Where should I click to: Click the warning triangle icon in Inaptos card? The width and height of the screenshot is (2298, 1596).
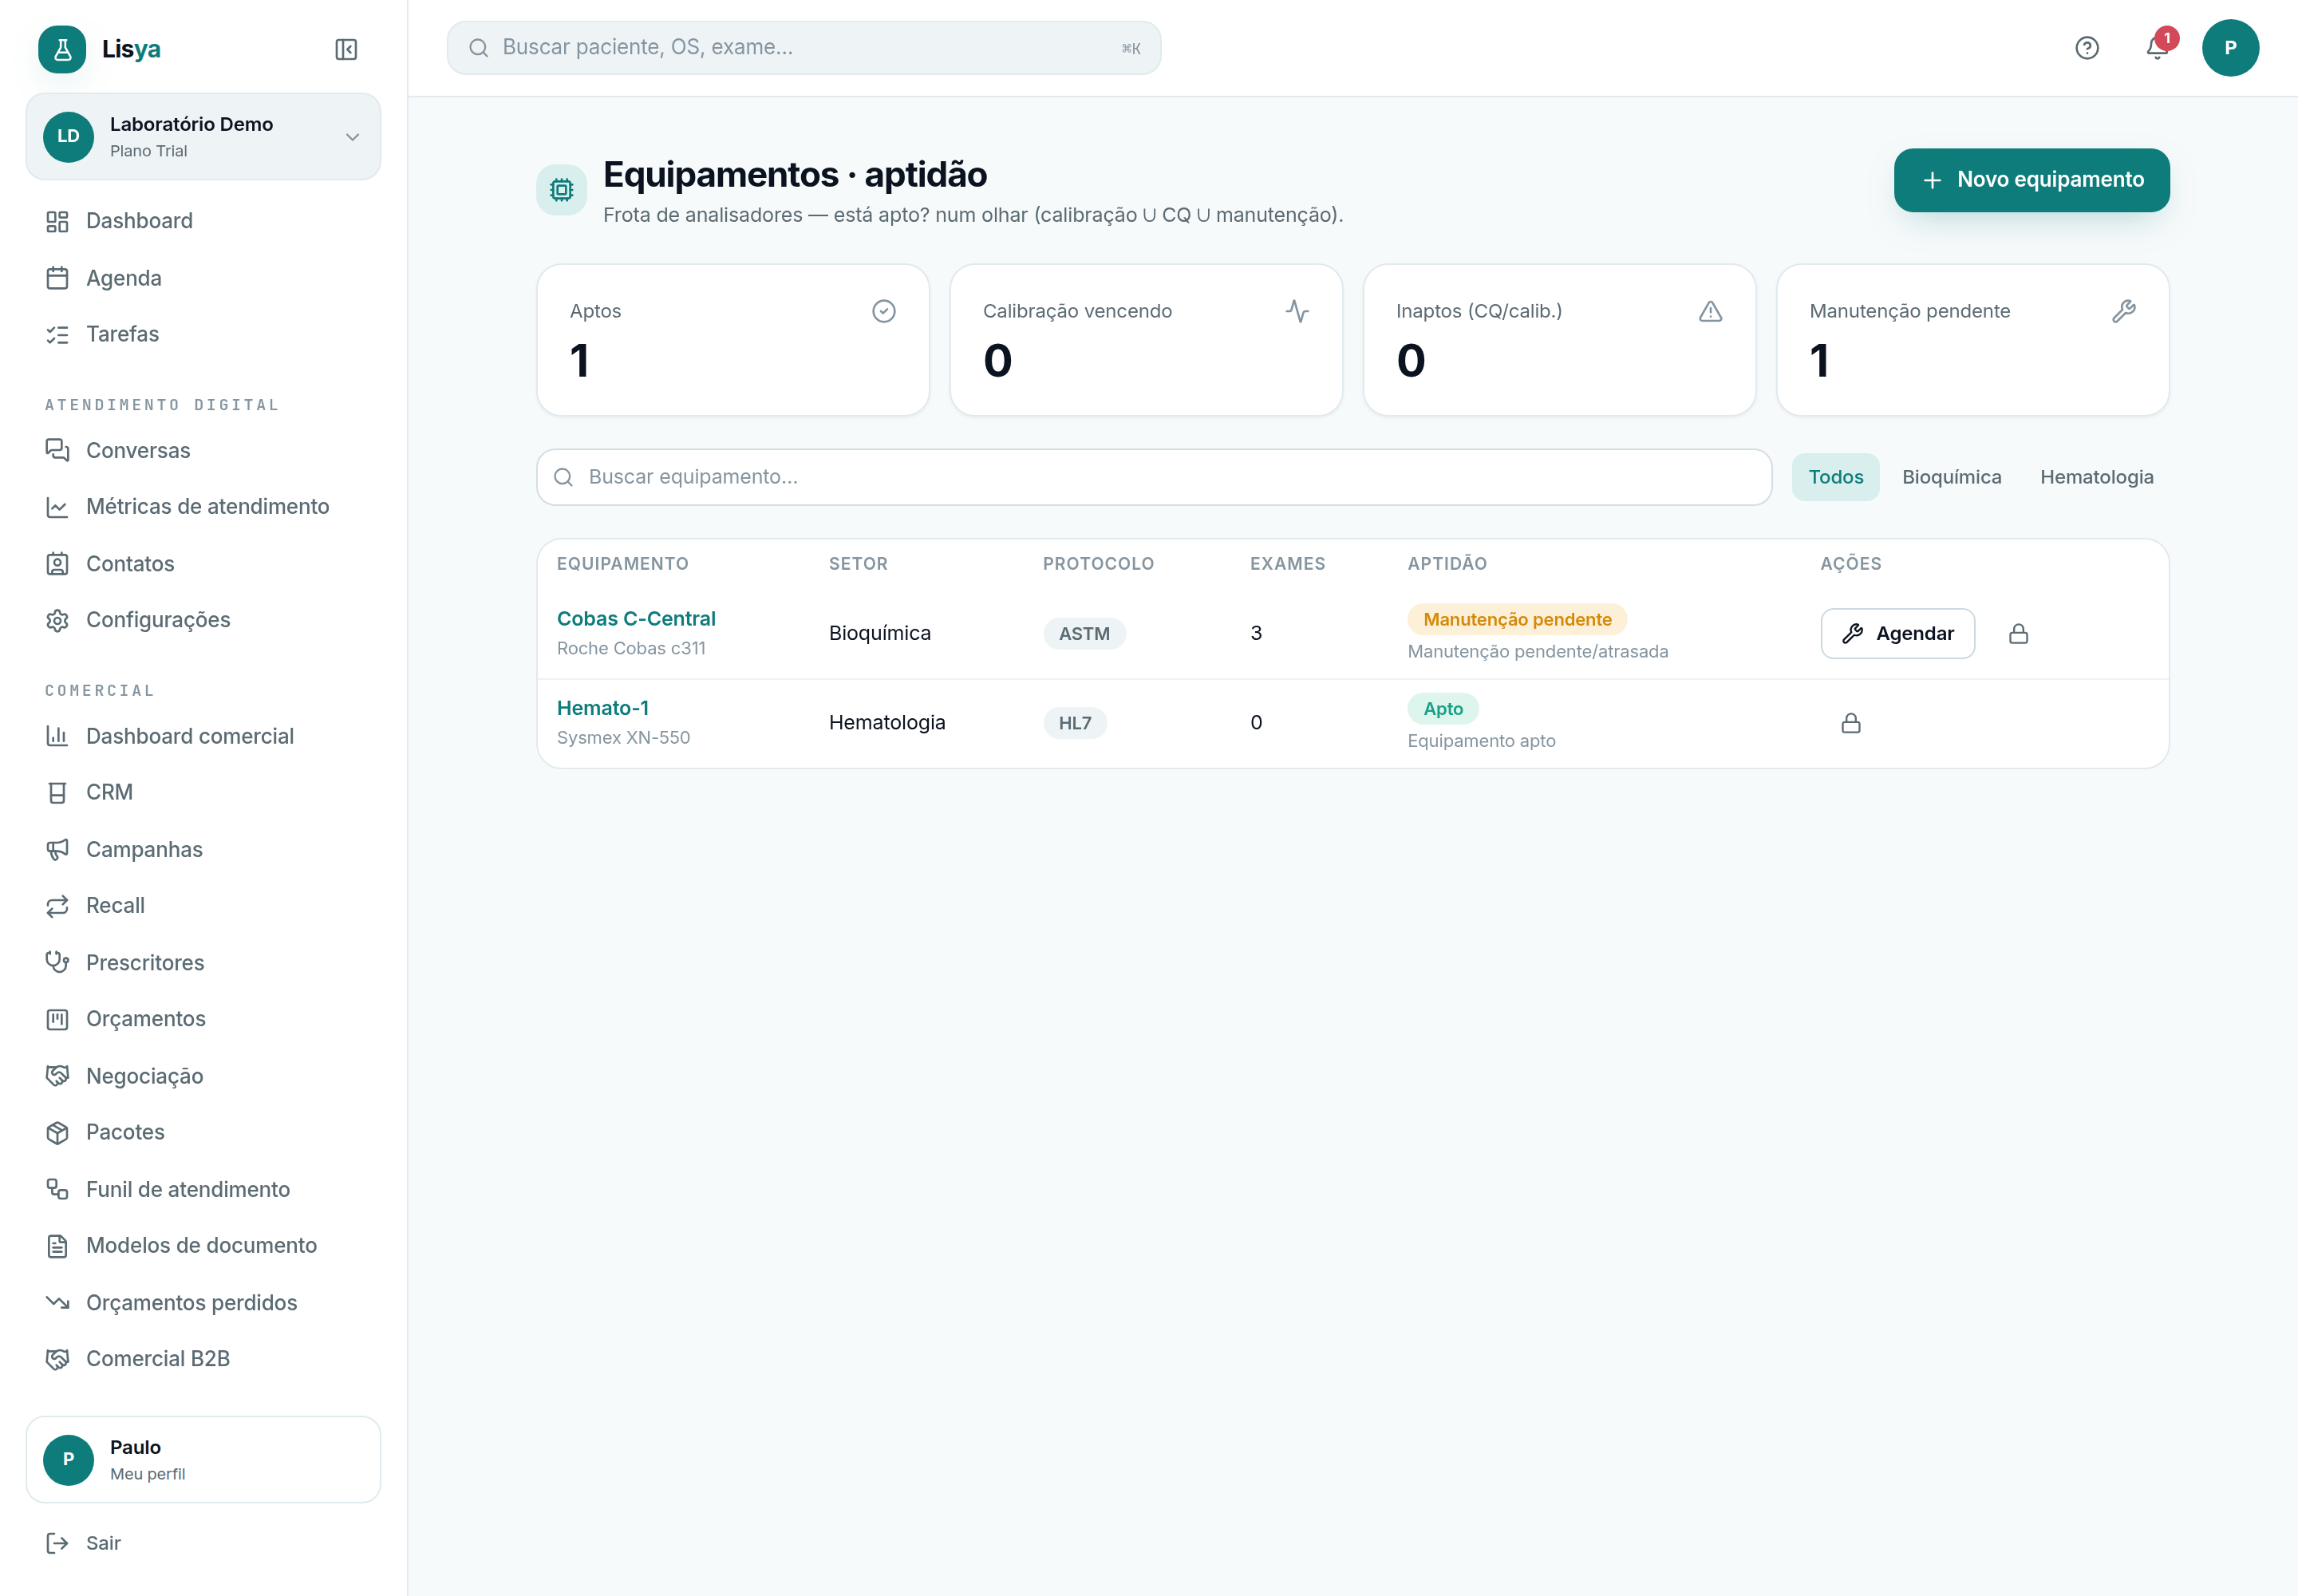[x=1711, y=311]
